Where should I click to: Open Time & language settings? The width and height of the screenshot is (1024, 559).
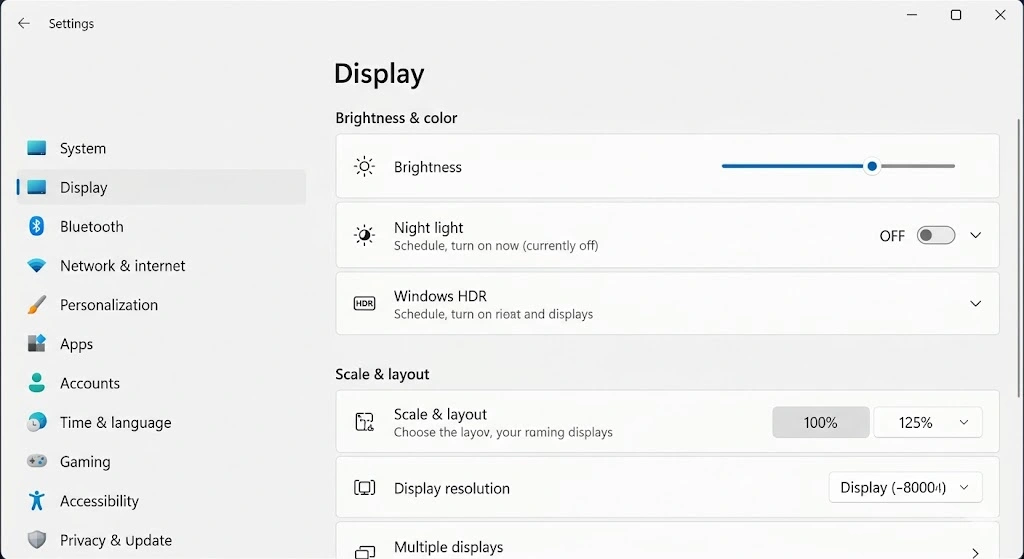pyautogui.click(x=161, y=423)
